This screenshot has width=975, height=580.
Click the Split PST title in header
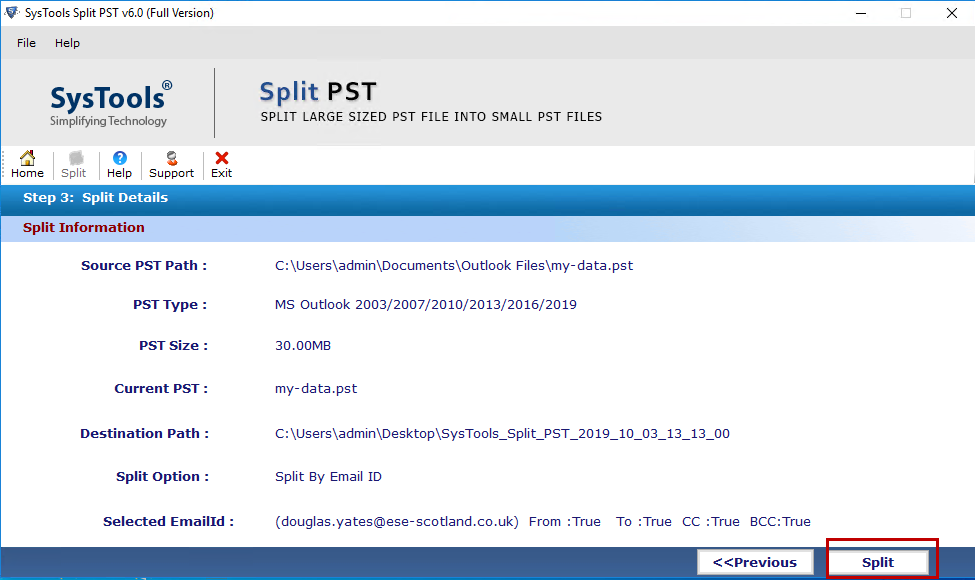(x=318, y=92)
